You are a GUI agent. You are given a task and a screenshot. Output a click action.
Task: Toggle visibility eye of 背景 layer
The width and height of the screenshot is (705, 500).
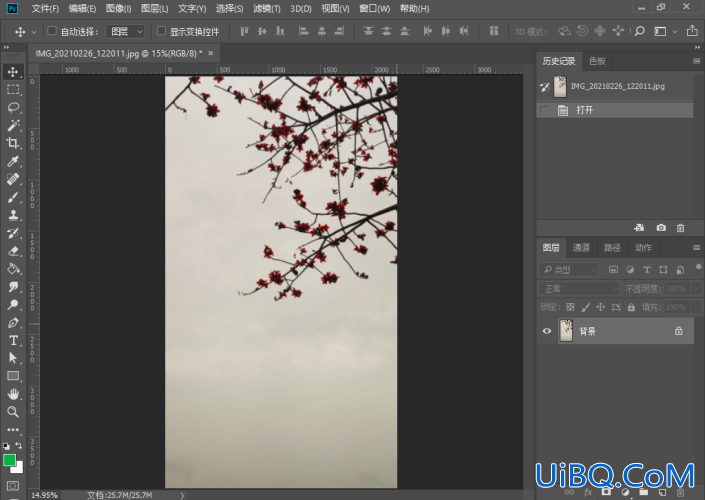[547, 331]
